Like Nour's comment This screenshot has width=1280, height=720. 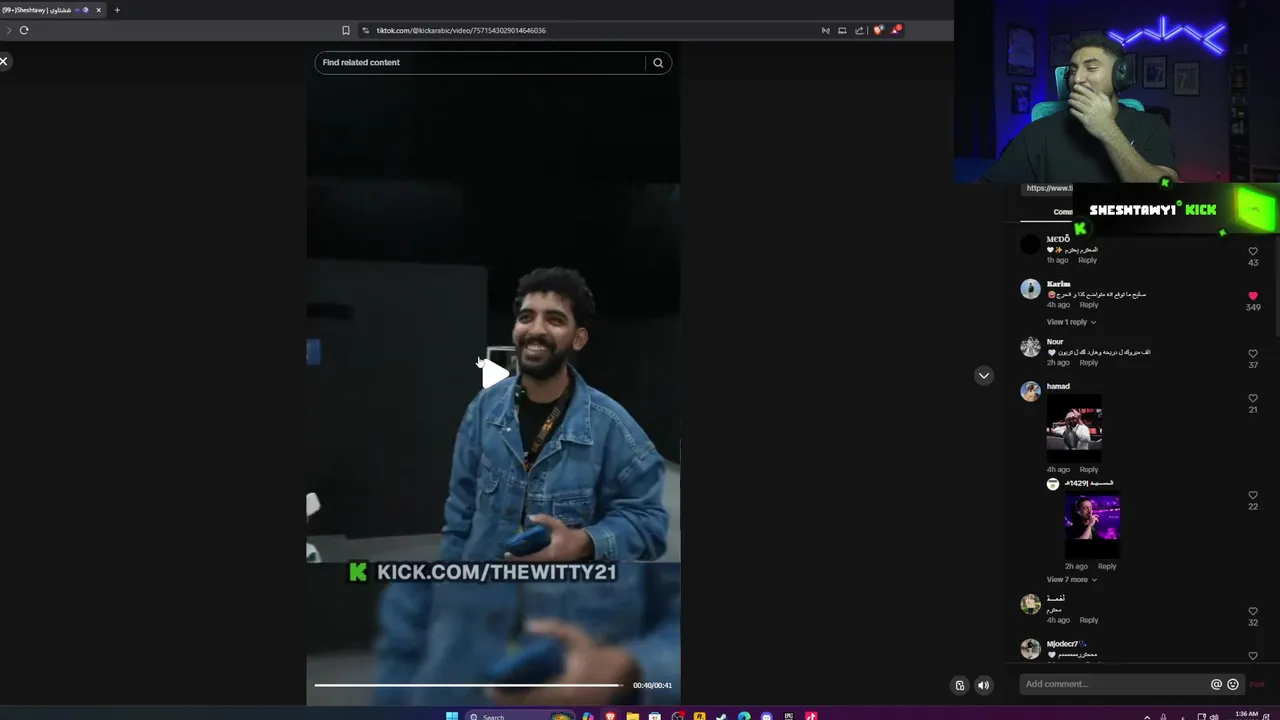click(x=1253, y=354)
